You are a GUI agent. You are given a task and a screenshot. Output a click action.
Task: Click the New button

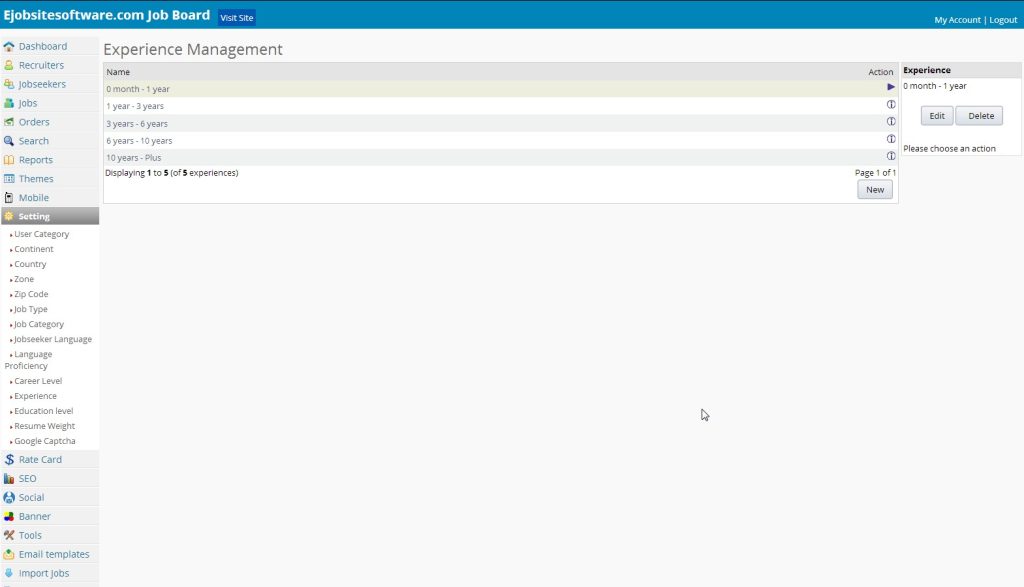pos(874,189)
